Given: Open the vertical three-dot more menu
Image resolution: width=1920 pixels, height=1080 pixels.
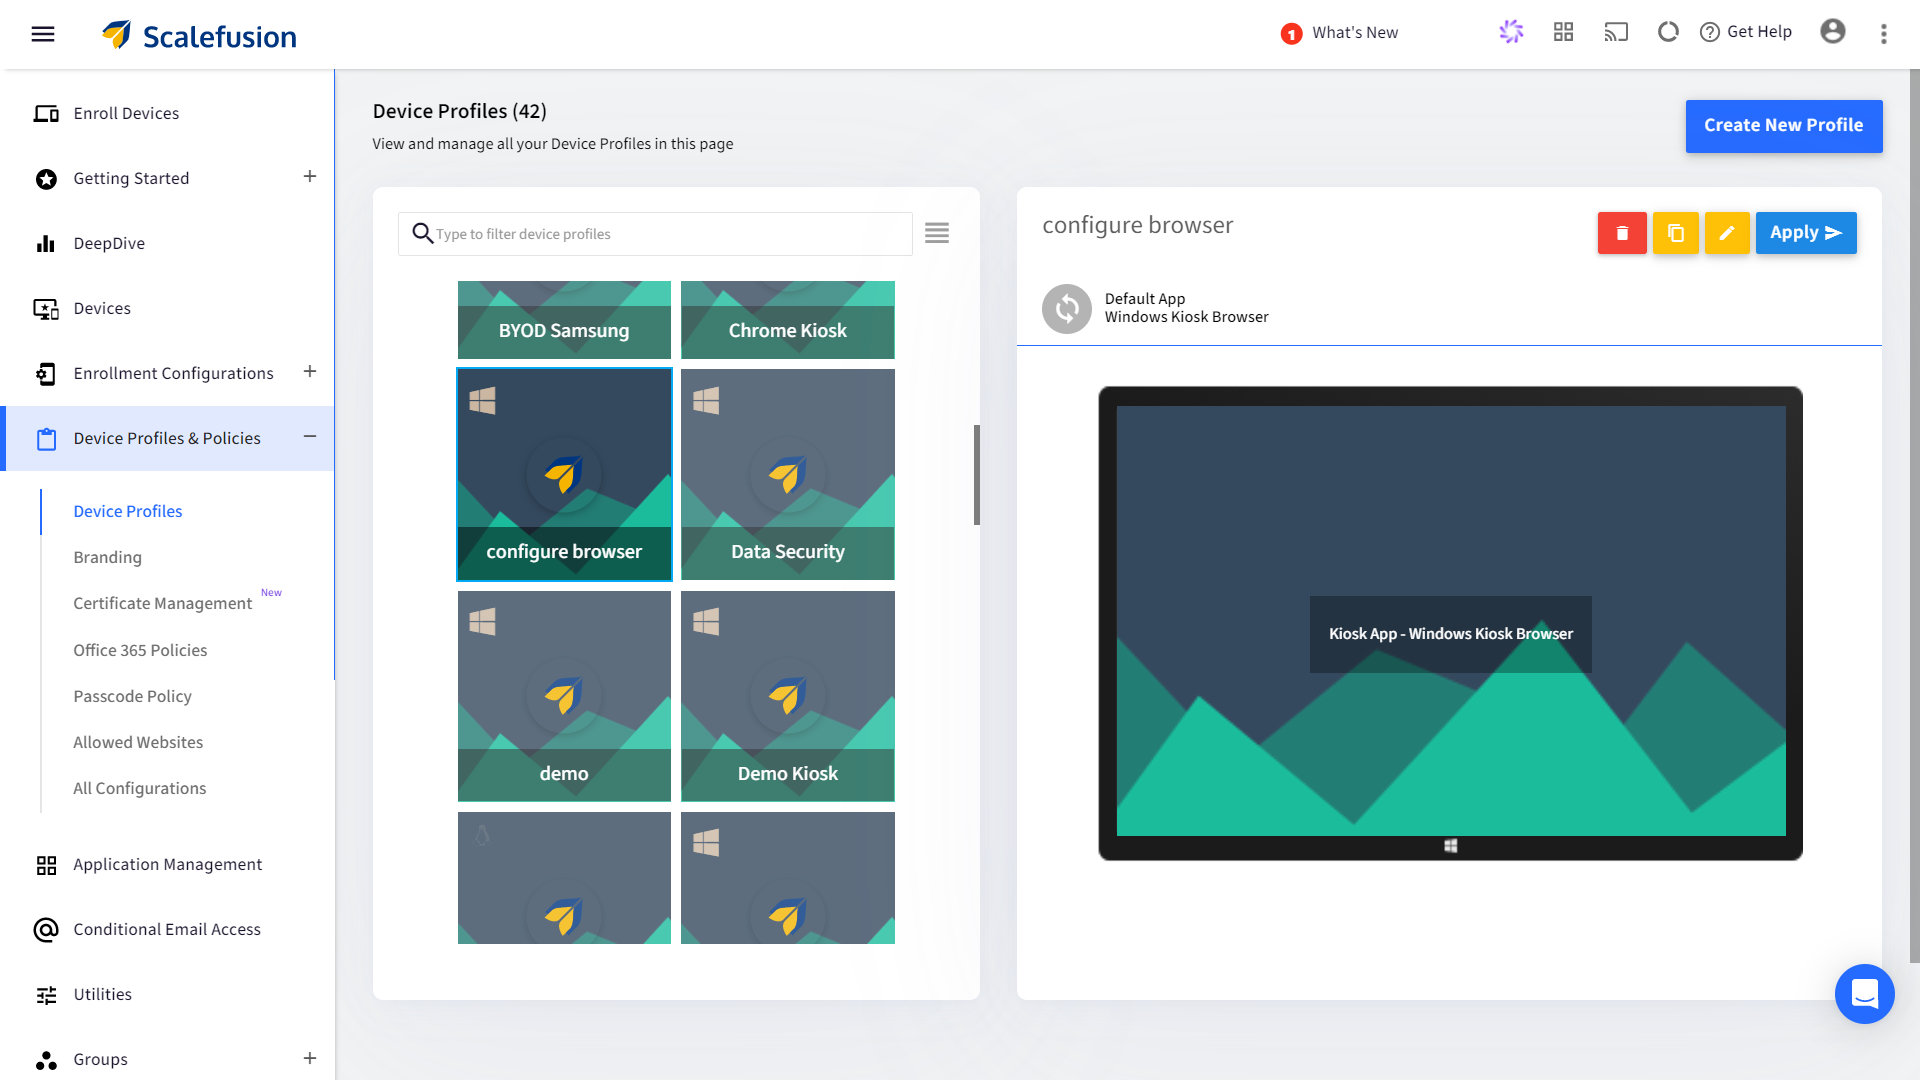Looking at the screenshot, I should click(x=1884, y=34).
